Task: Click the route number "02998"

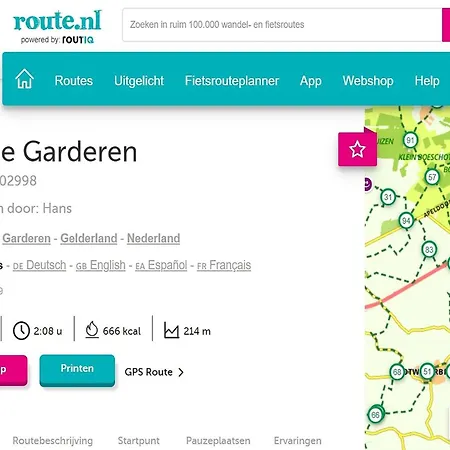Action: pos(18,181)
